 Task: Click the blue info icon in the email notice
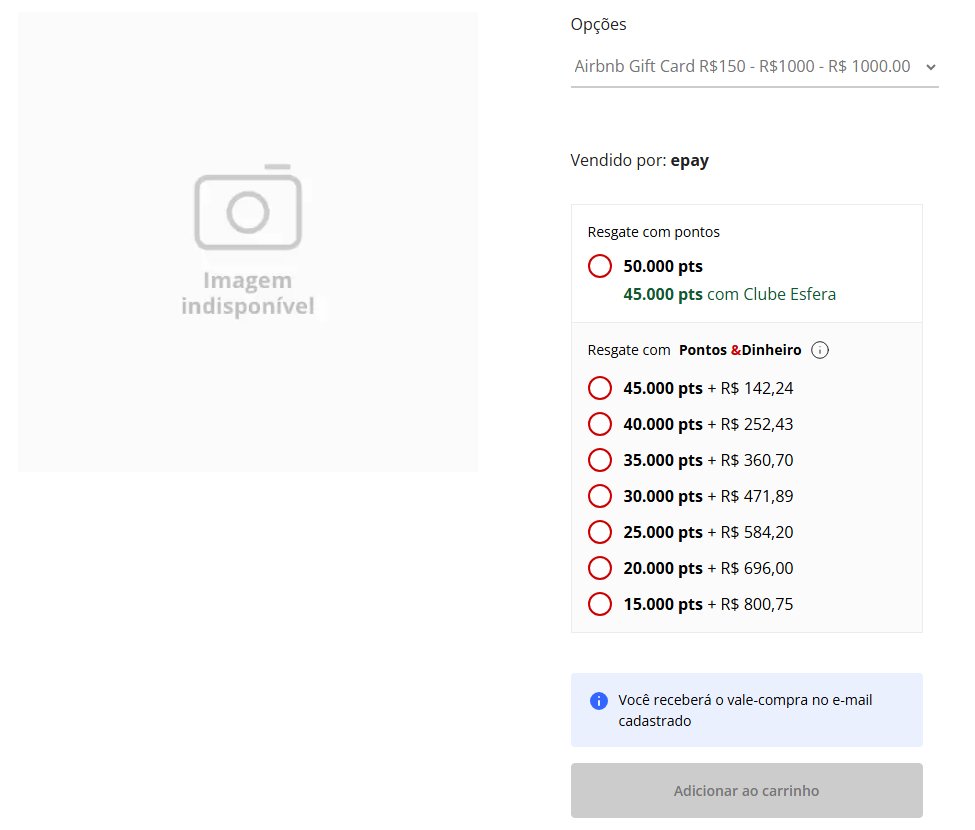pos(599,700)
